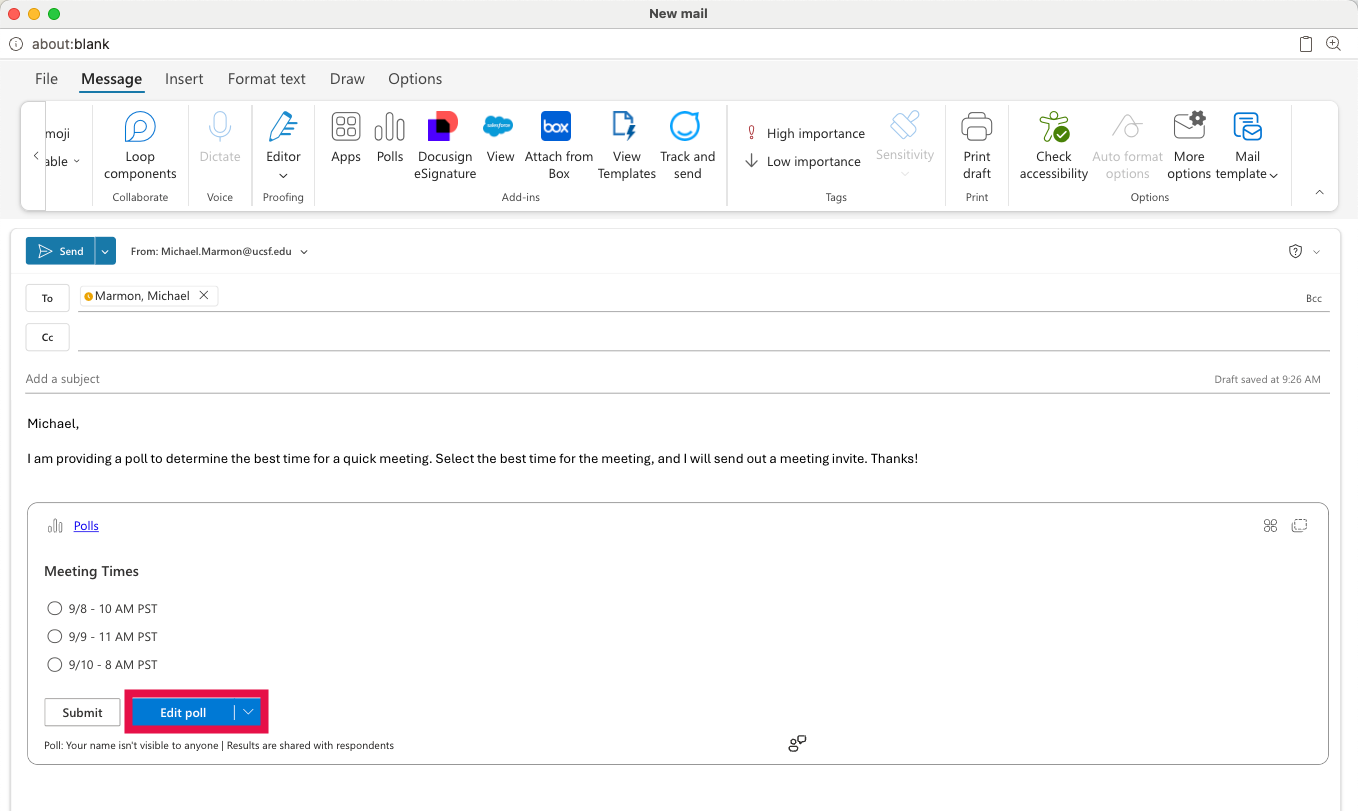
Task: Mark message as High importance
Action: [x=805, y=133]
